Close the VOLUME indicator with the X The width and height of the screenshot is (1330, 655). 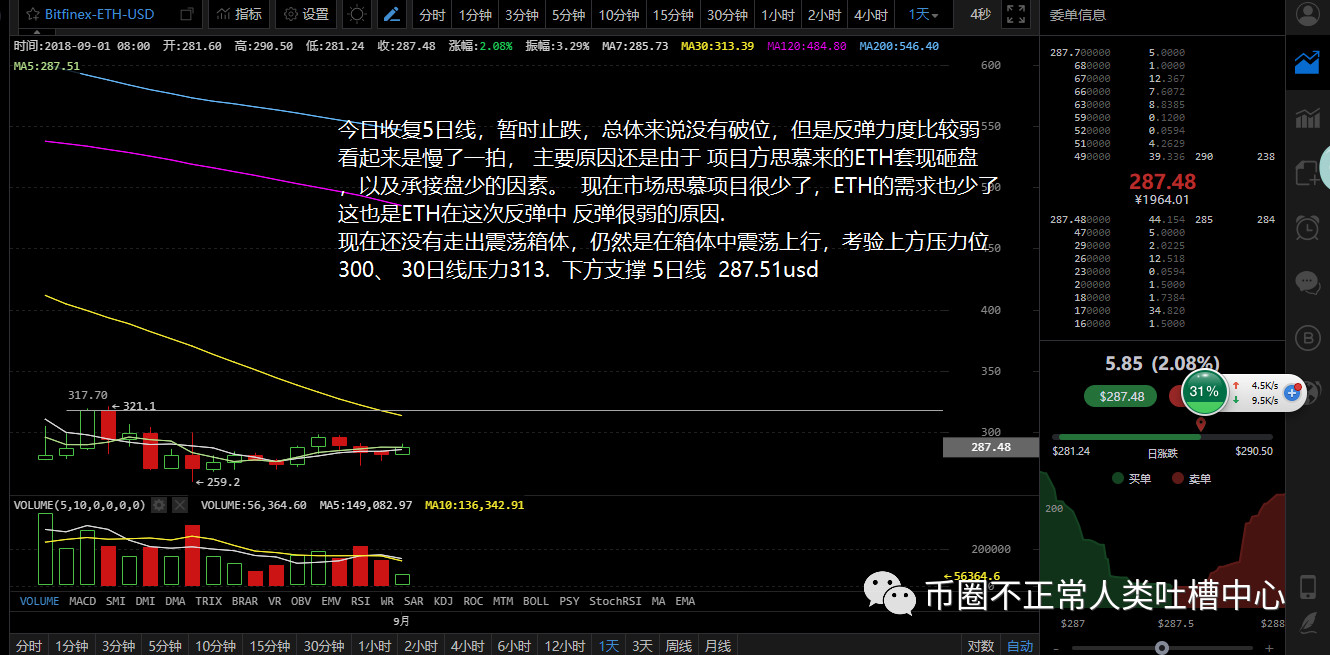click(x=179, y=505)
